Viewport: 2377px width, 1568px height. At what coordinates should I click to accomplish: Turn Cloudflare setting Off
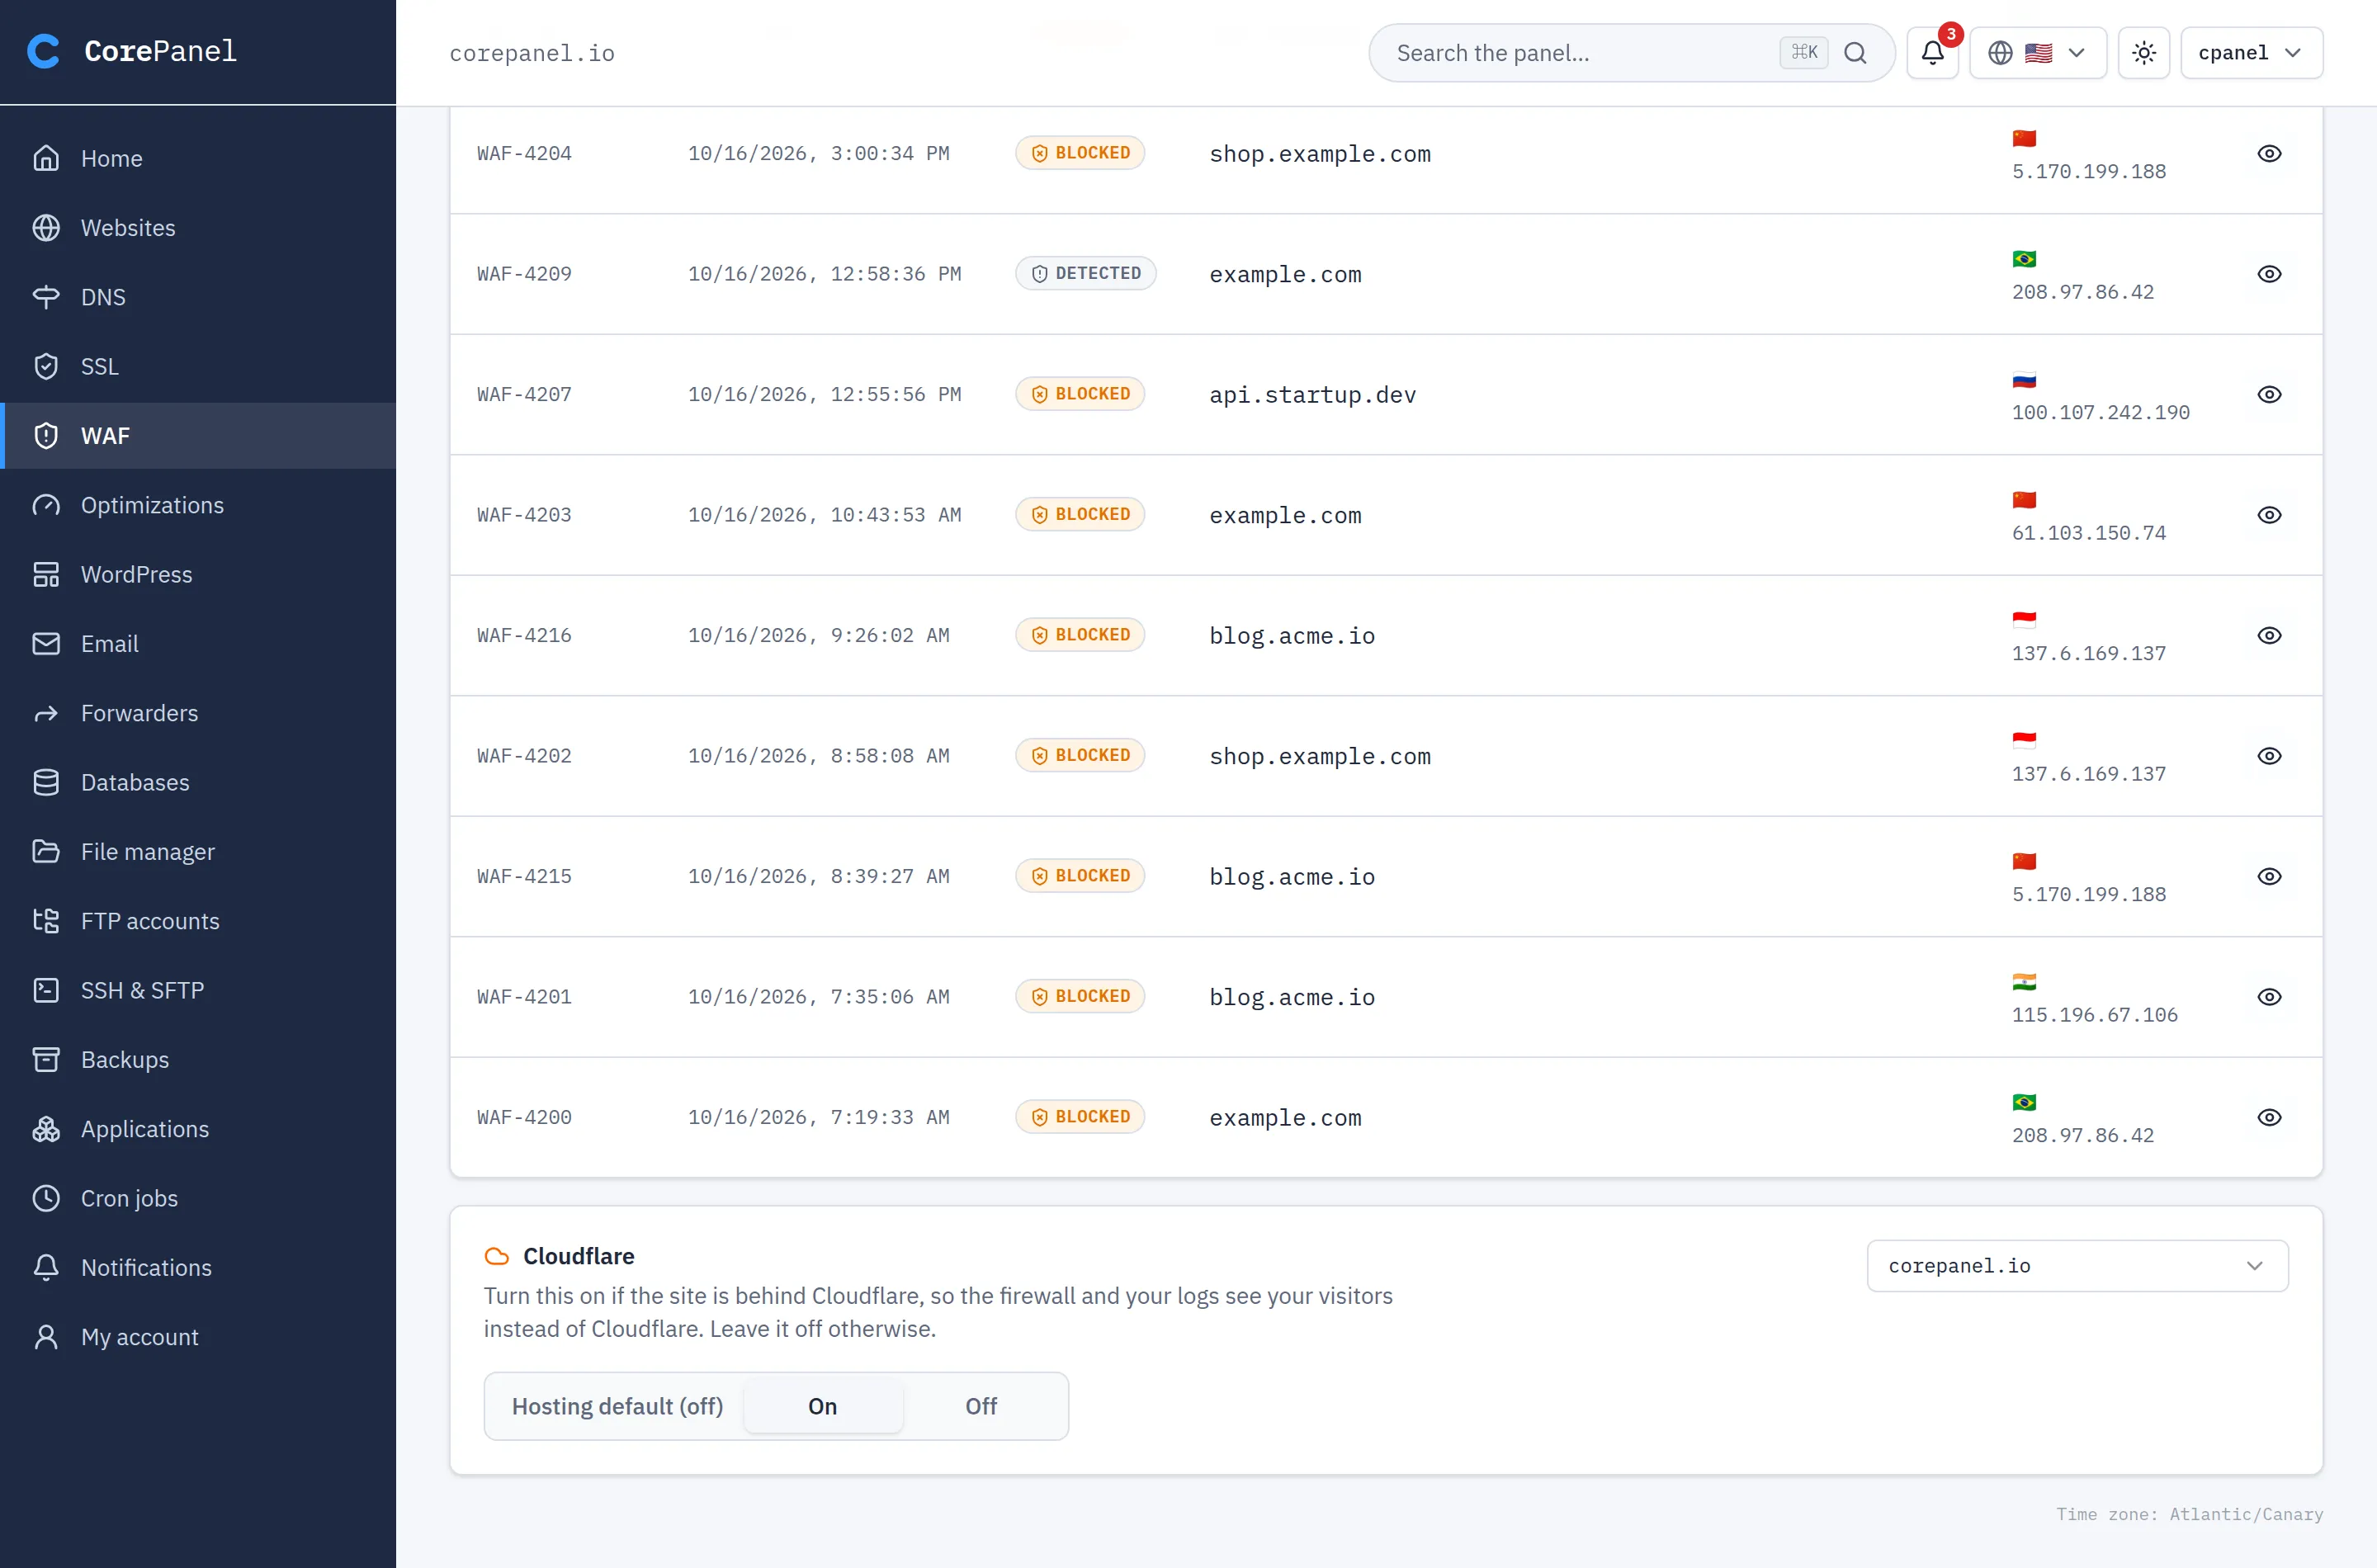point(981,1406)
